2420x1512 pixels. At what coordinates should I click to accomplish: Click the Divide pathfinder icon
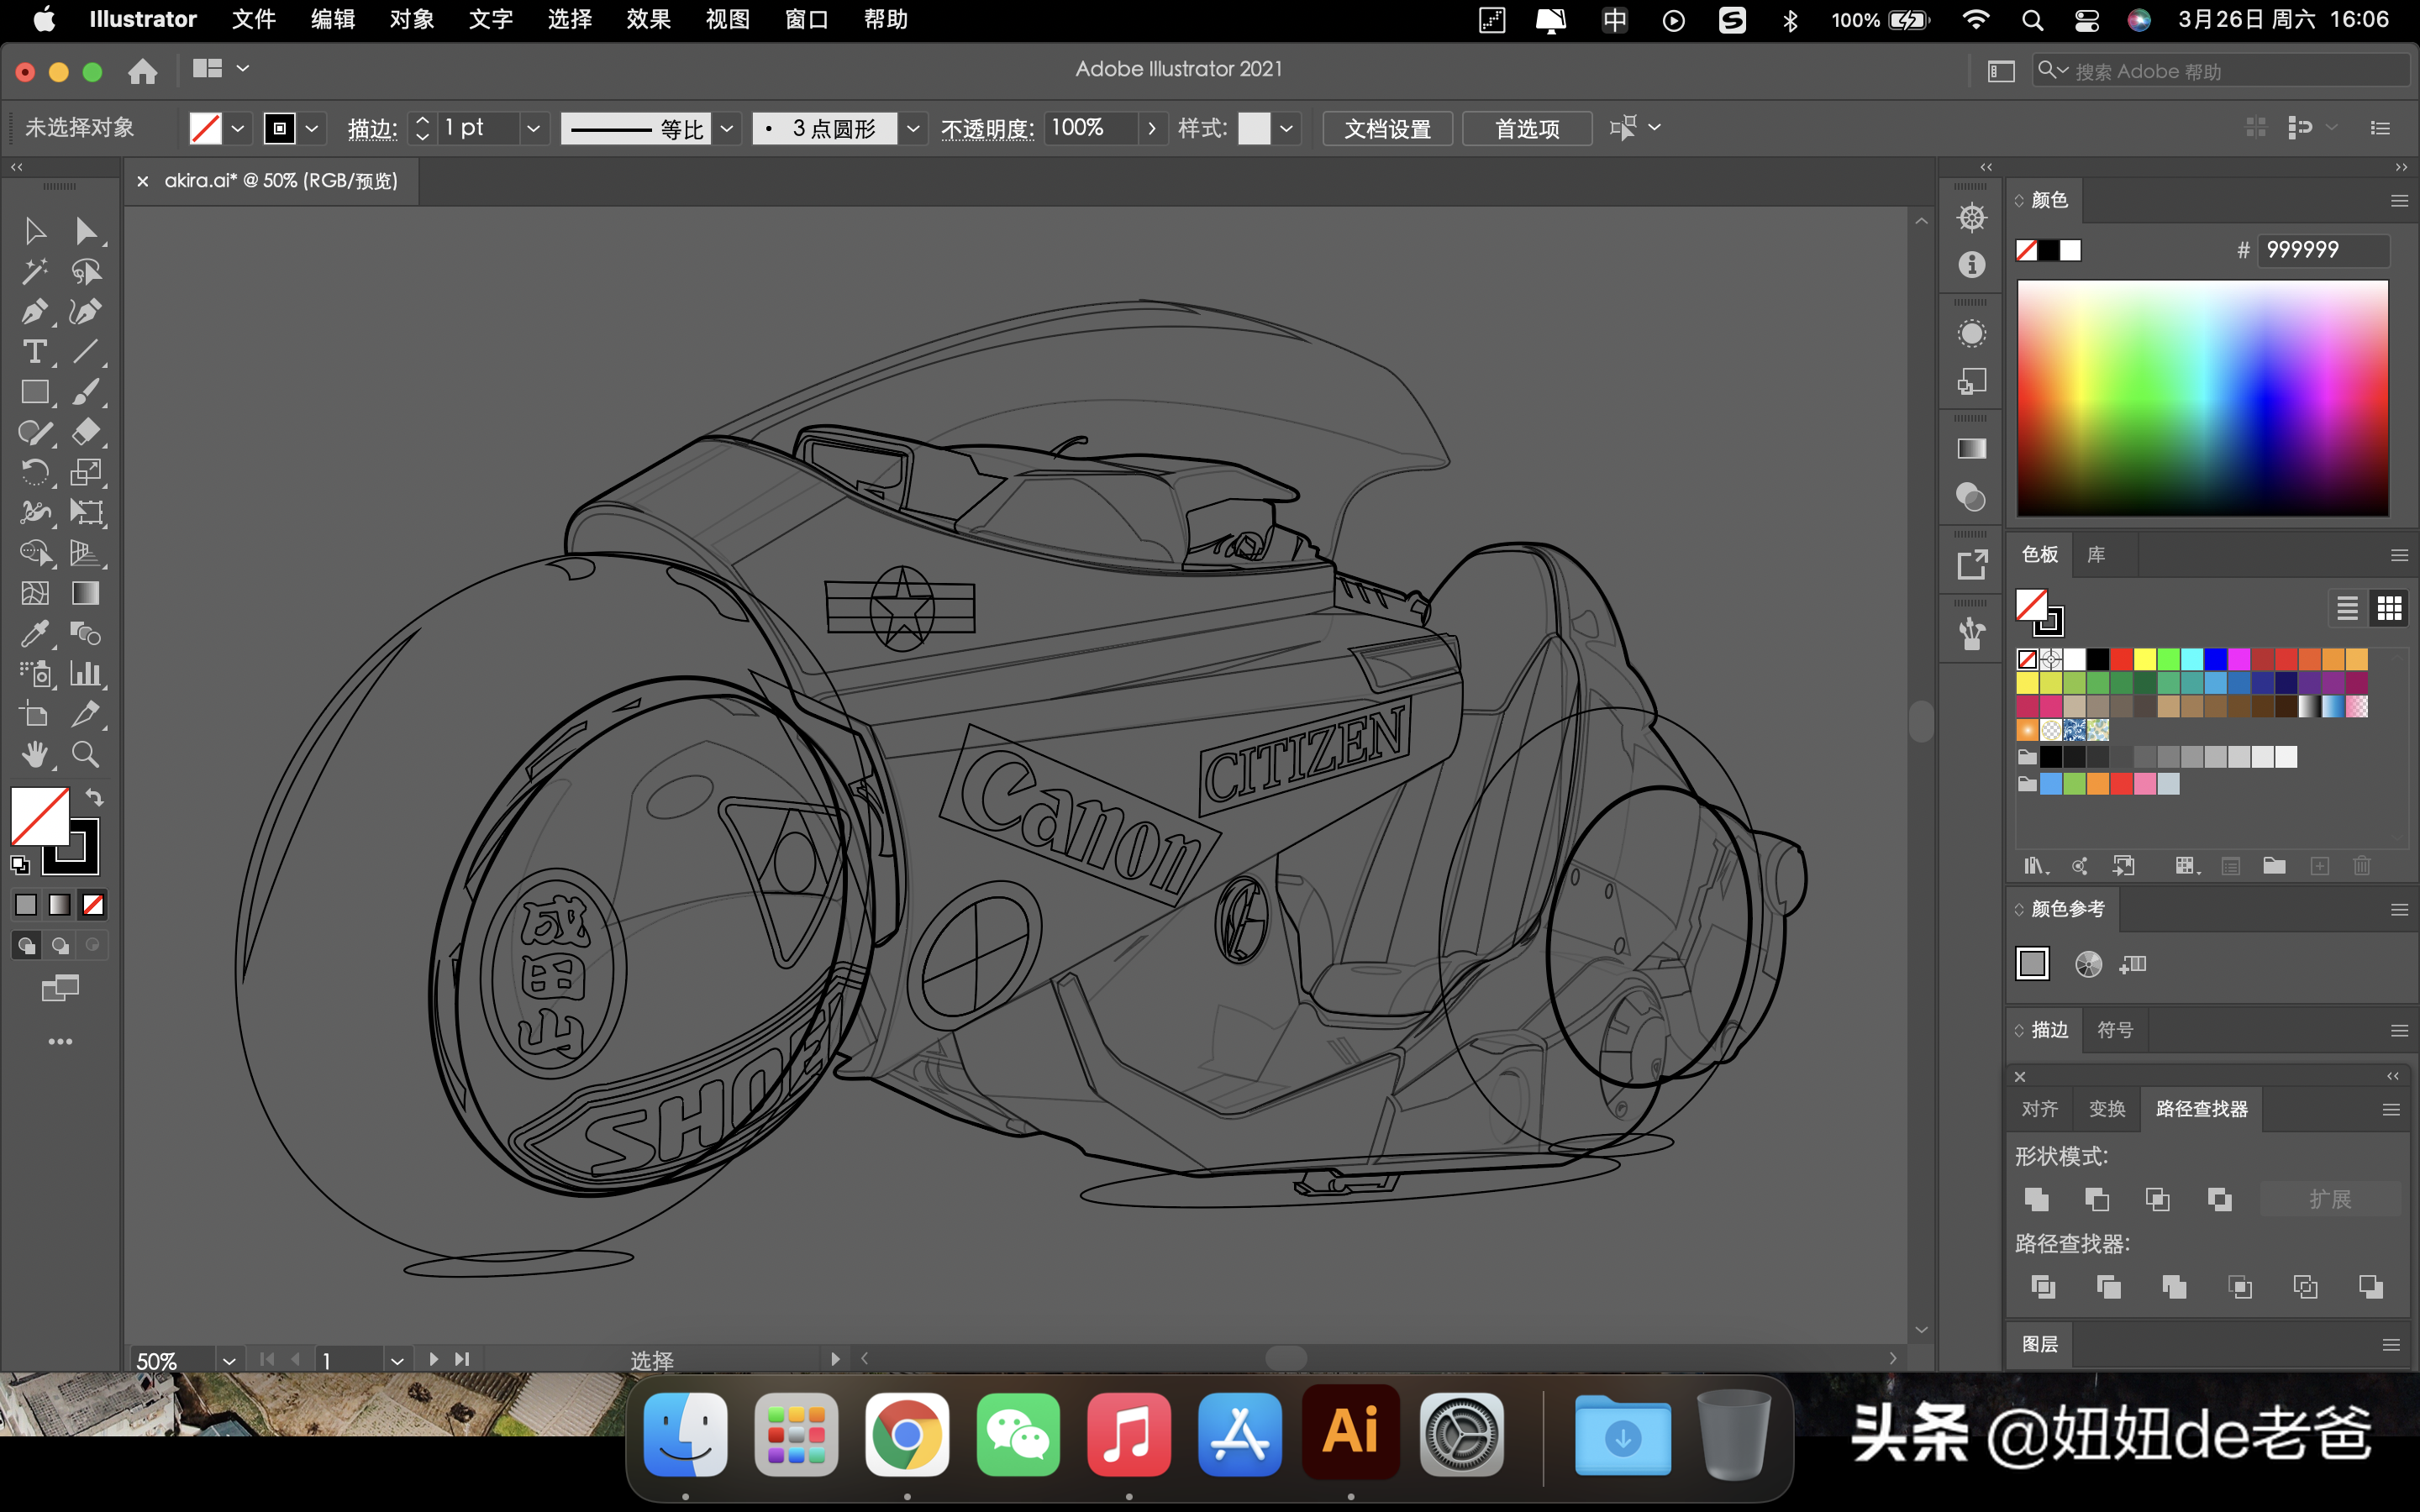[x=2043, y=1286]
